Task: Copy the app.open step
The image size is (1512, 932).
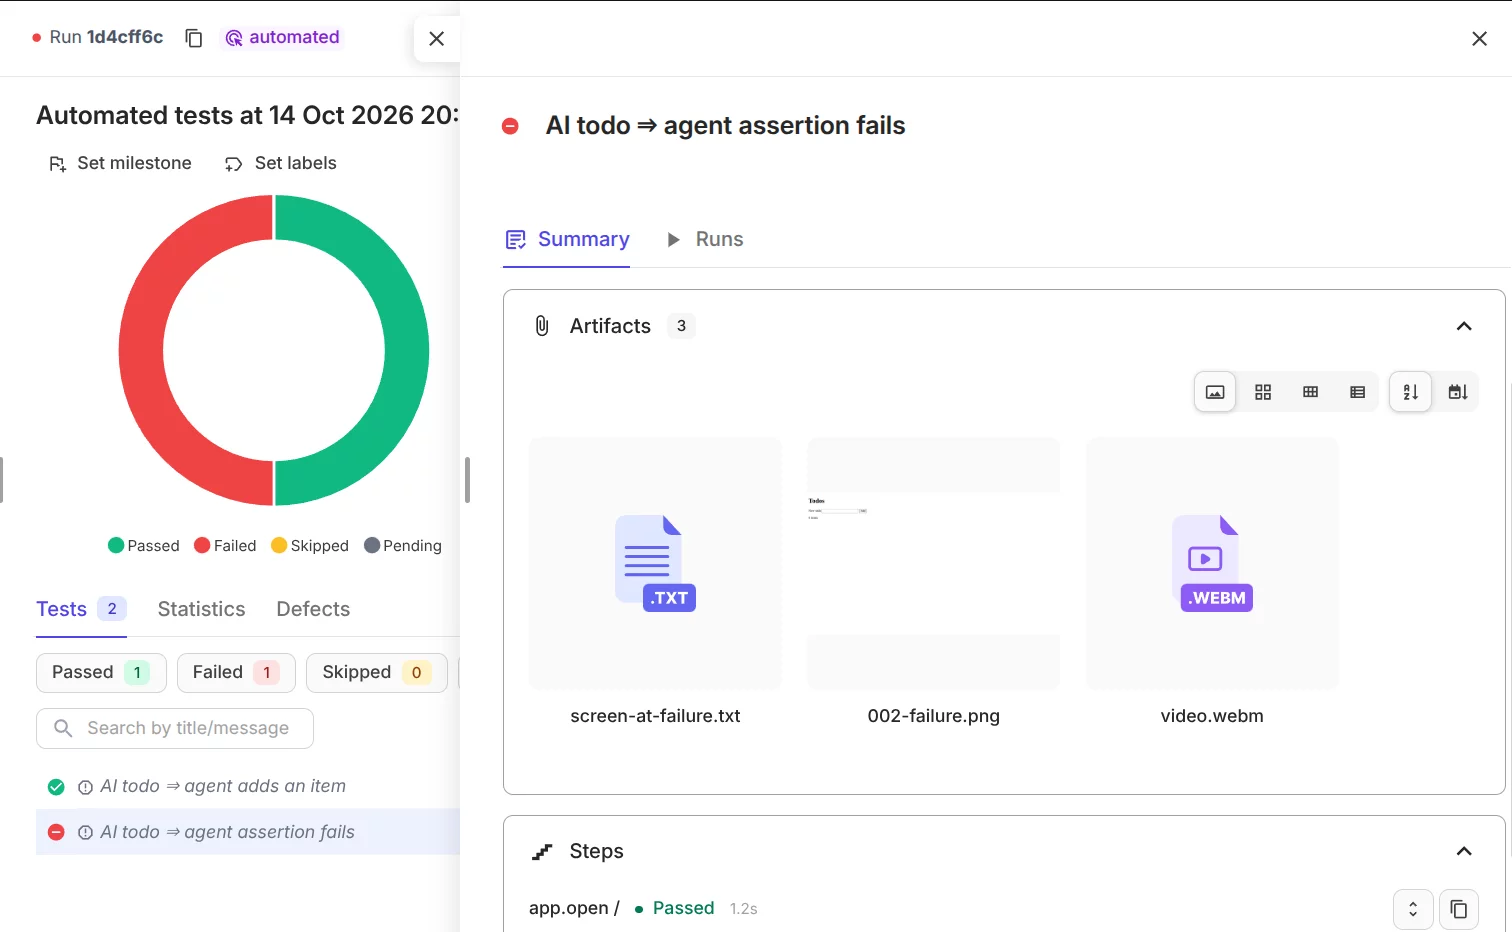Action: [x=1459, y=909]
